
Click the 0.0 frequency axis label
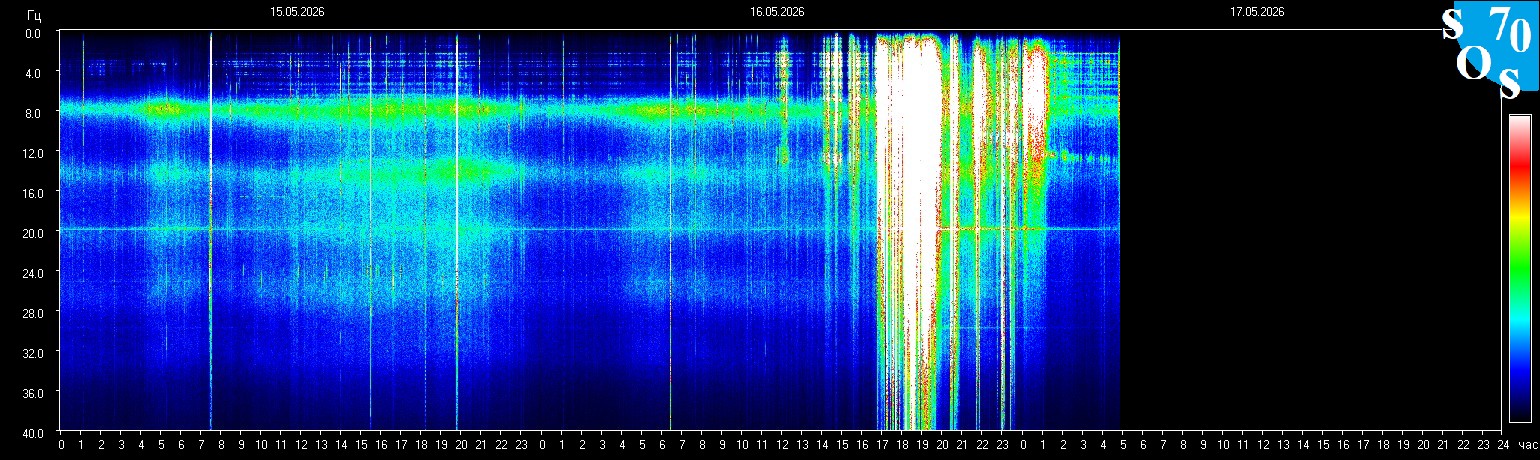32,33
